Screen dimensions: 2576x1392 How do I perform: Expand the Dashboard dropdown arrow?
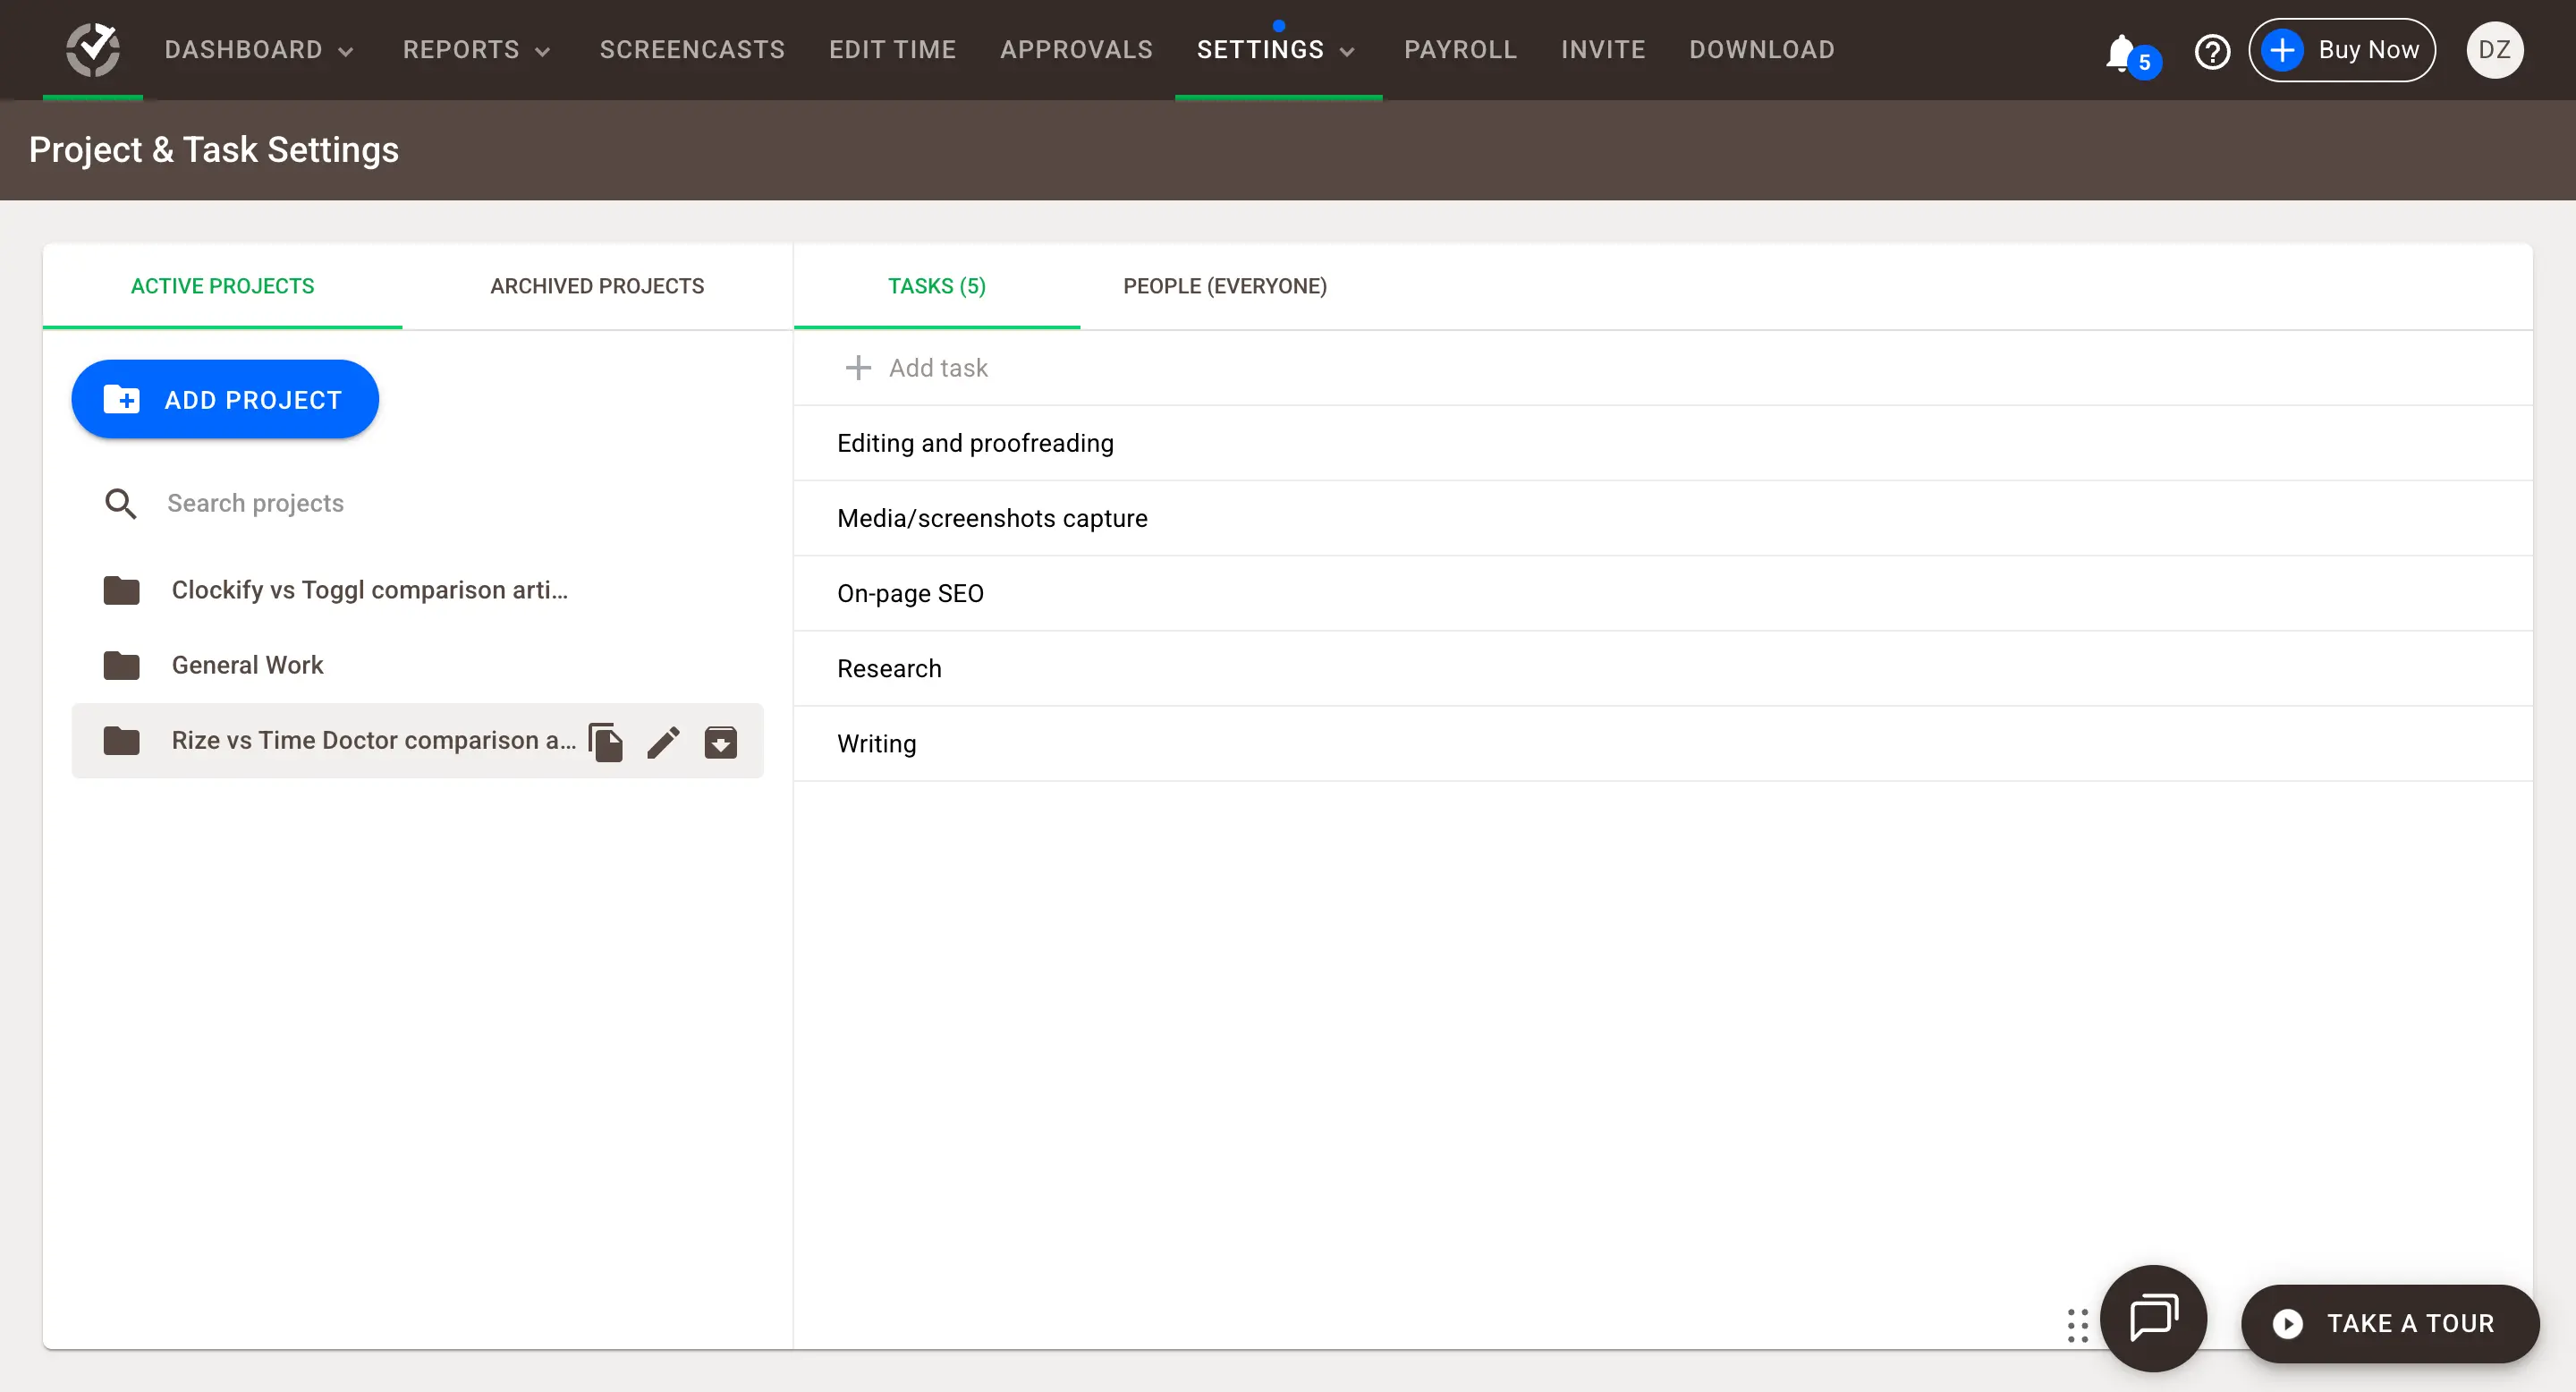(346, 52)
